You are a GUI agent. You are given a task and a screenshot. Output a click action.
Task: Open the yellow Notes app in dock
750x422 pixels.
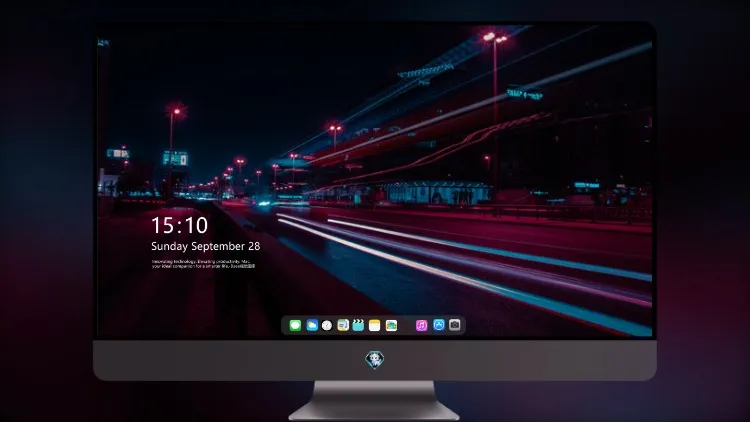point(375,325)
